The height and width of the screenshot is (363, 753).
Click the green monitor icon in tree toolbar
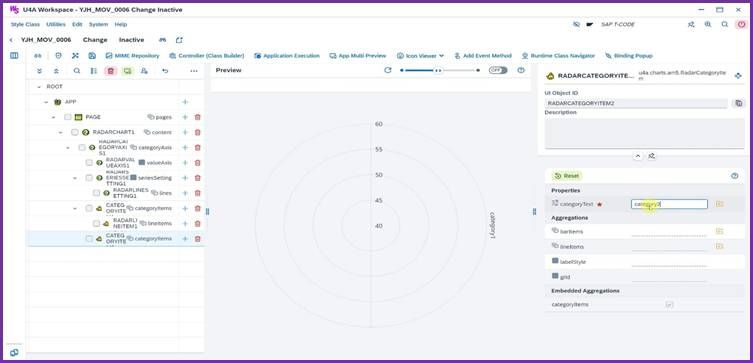pos(127,71)
